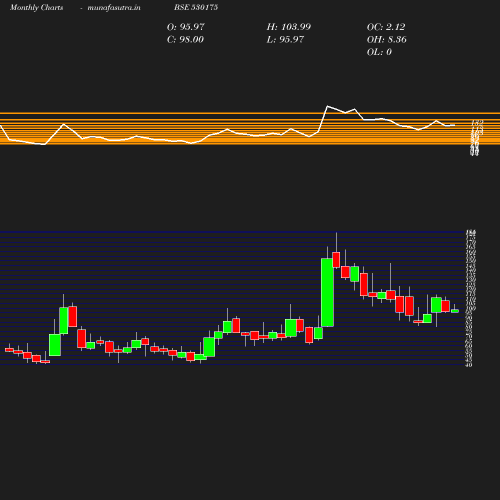Click the OL: 0 reading
Viewport: 500px width, 500px height.
[x=379, y=52]
